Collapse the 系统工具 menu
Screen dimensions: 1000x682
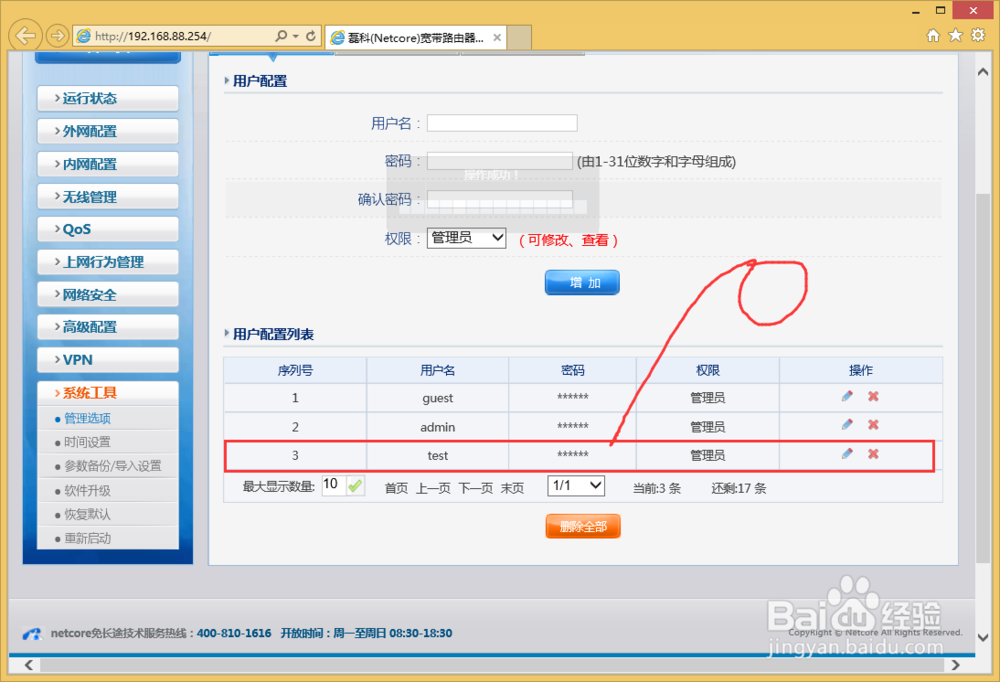(108, 393)
